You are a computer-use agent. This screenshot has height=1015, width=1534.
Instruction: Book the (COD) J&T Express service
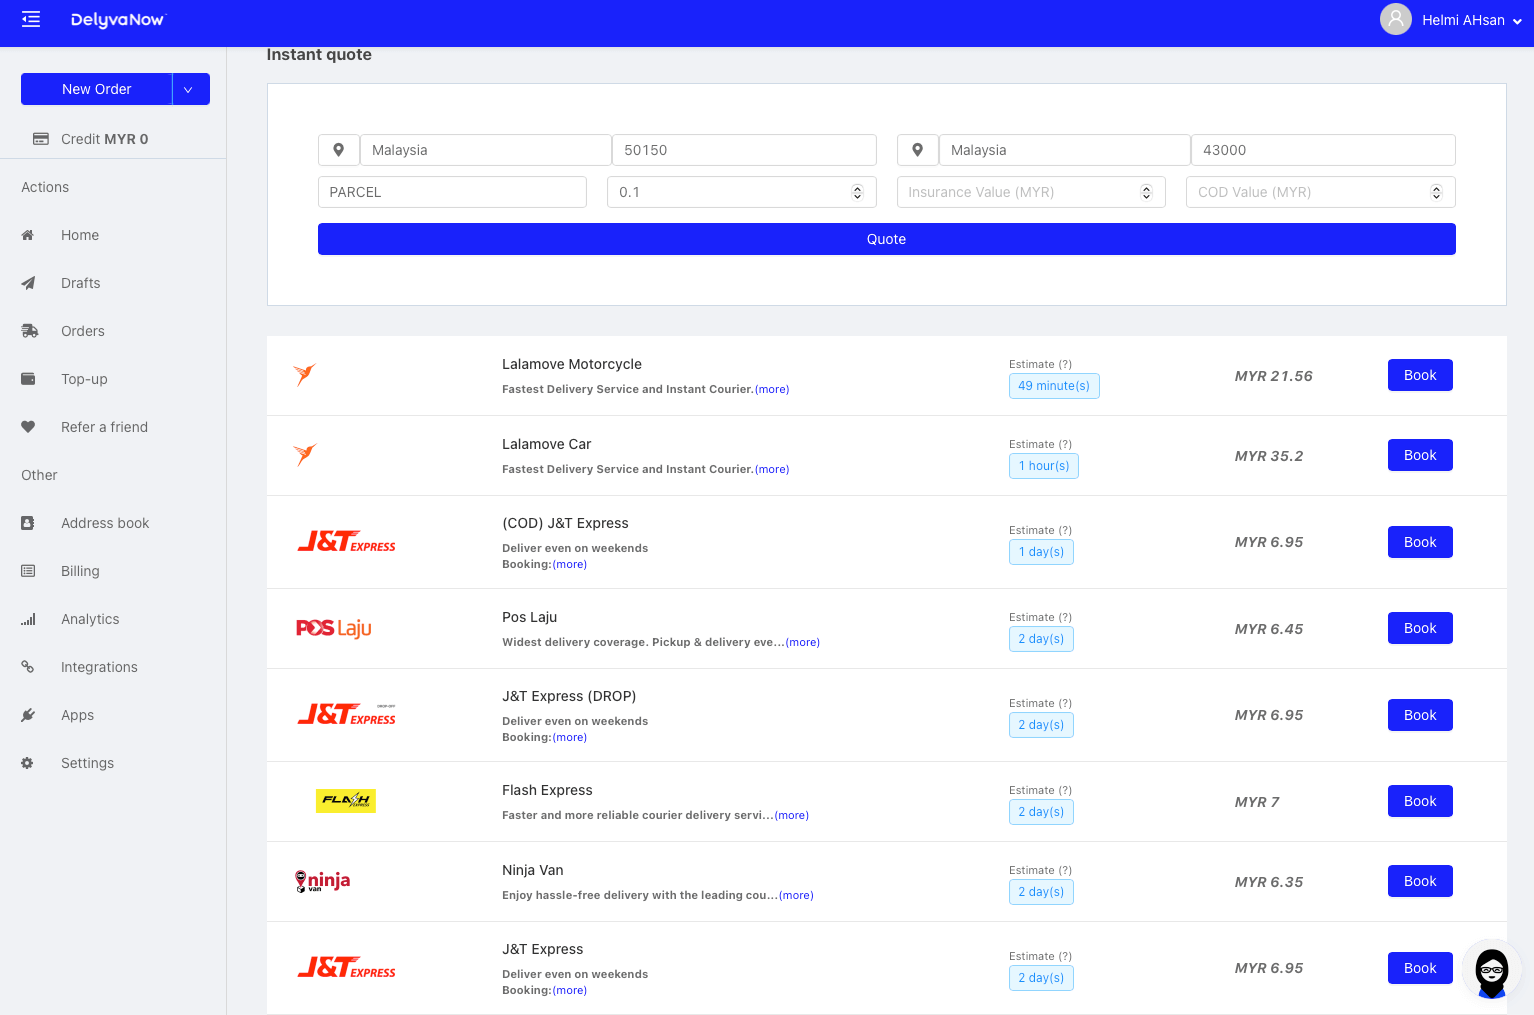[x=1420, y=542]
